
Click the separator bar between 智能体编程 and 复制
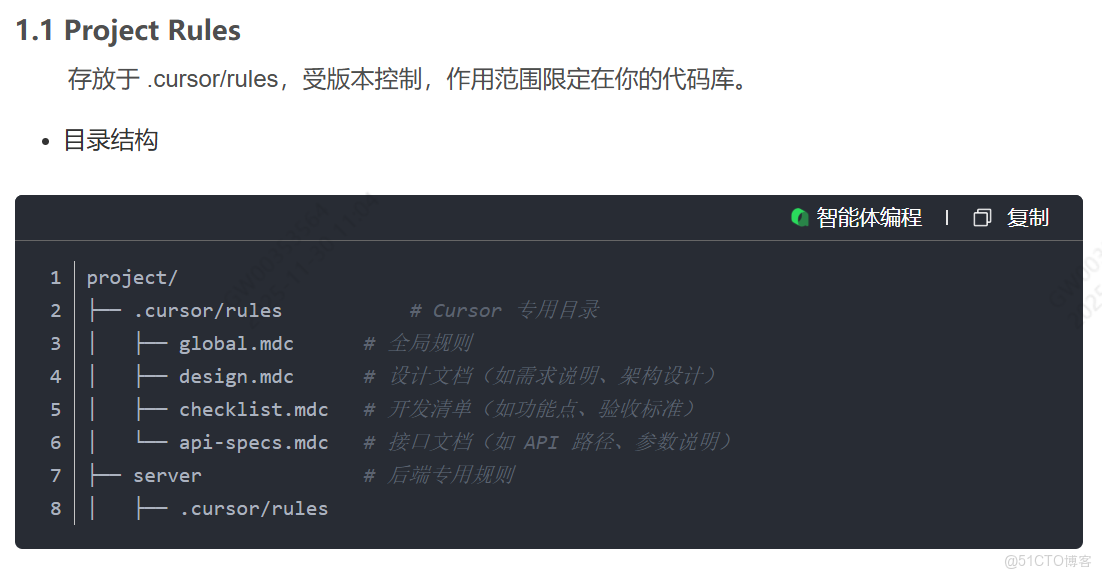coord(947,217)
